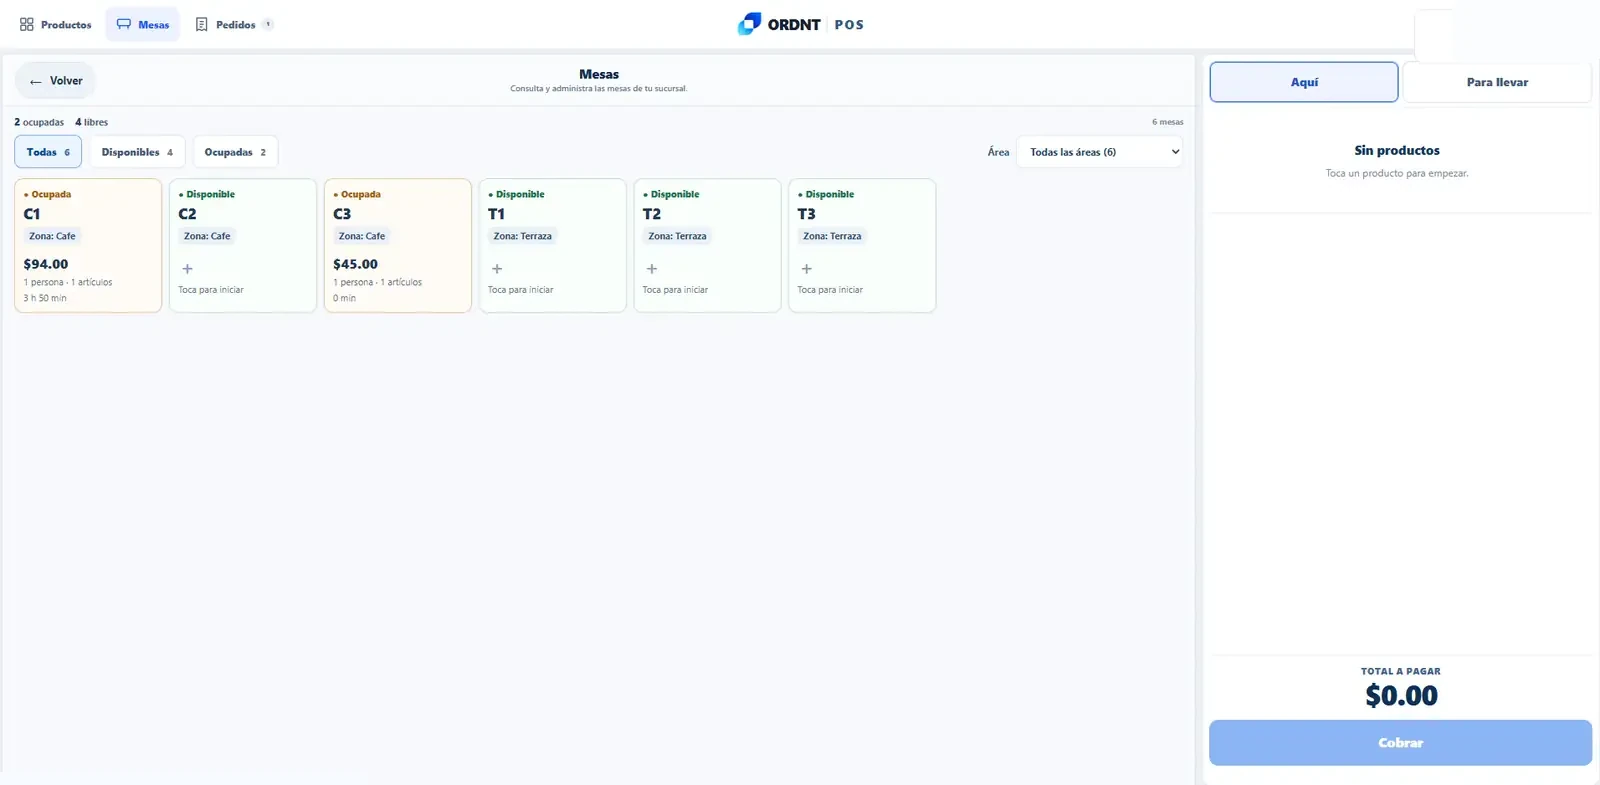
Task: Click the back arrow in Volver
Action: (x=36, y=81)
